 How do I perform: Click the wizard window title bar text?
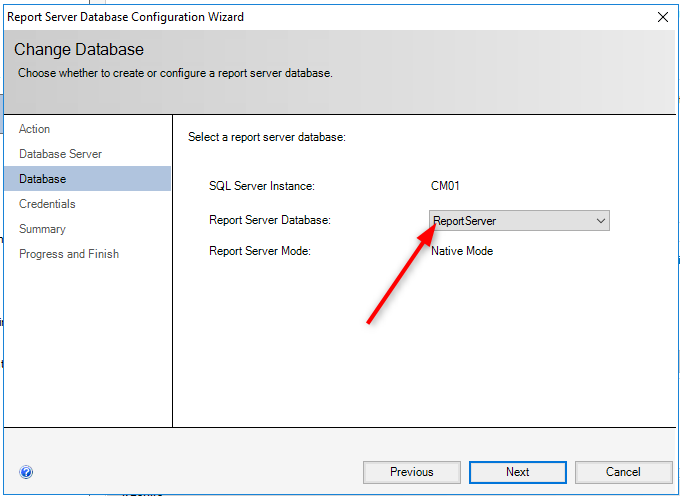pos(125,17)
